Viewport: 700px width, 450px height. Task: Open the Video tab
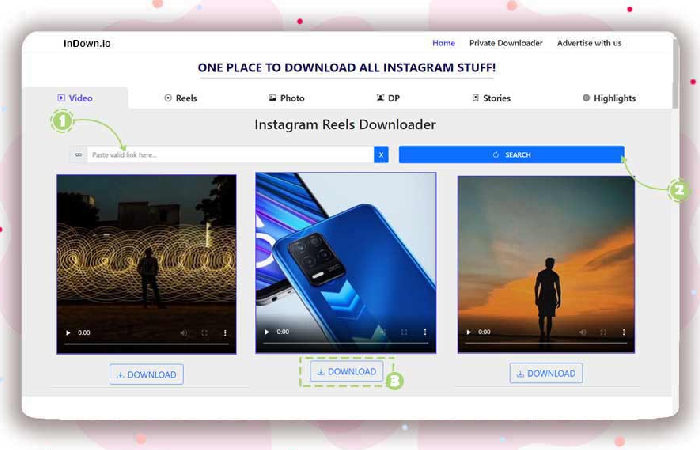(75, 98)
